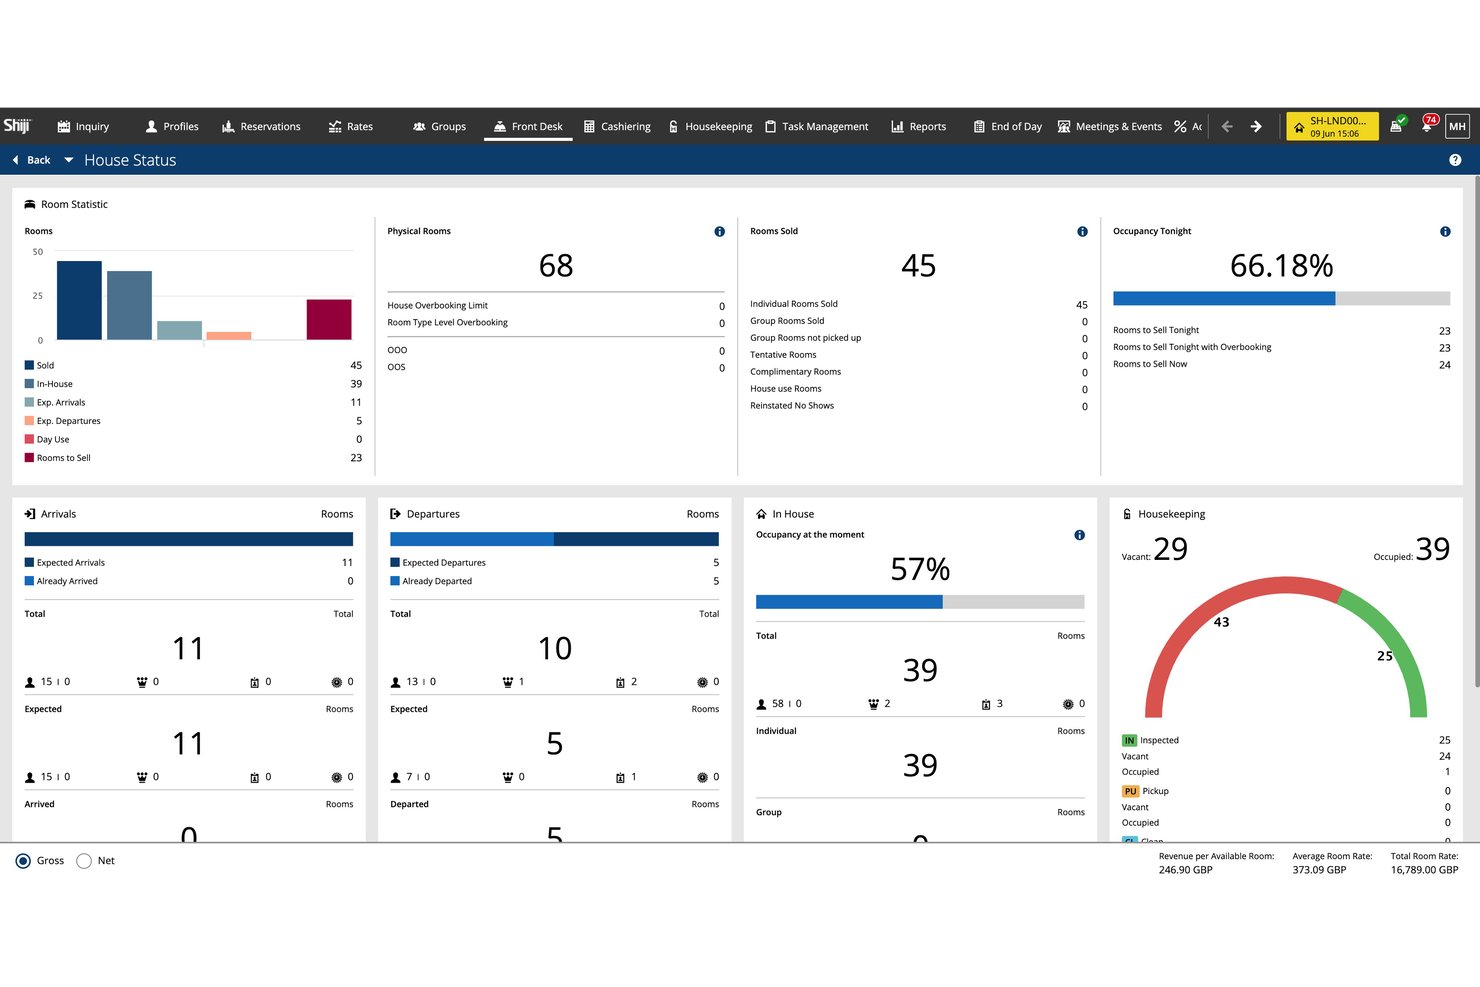Select the Net radio button
1480x987 pixels.
click(84, 861)
